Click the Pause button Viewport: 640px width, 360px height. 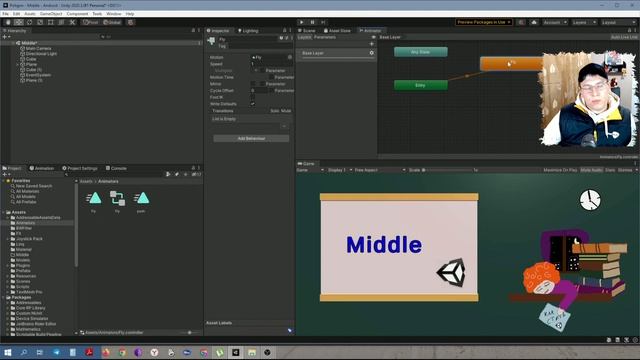[x=312, y=22]
